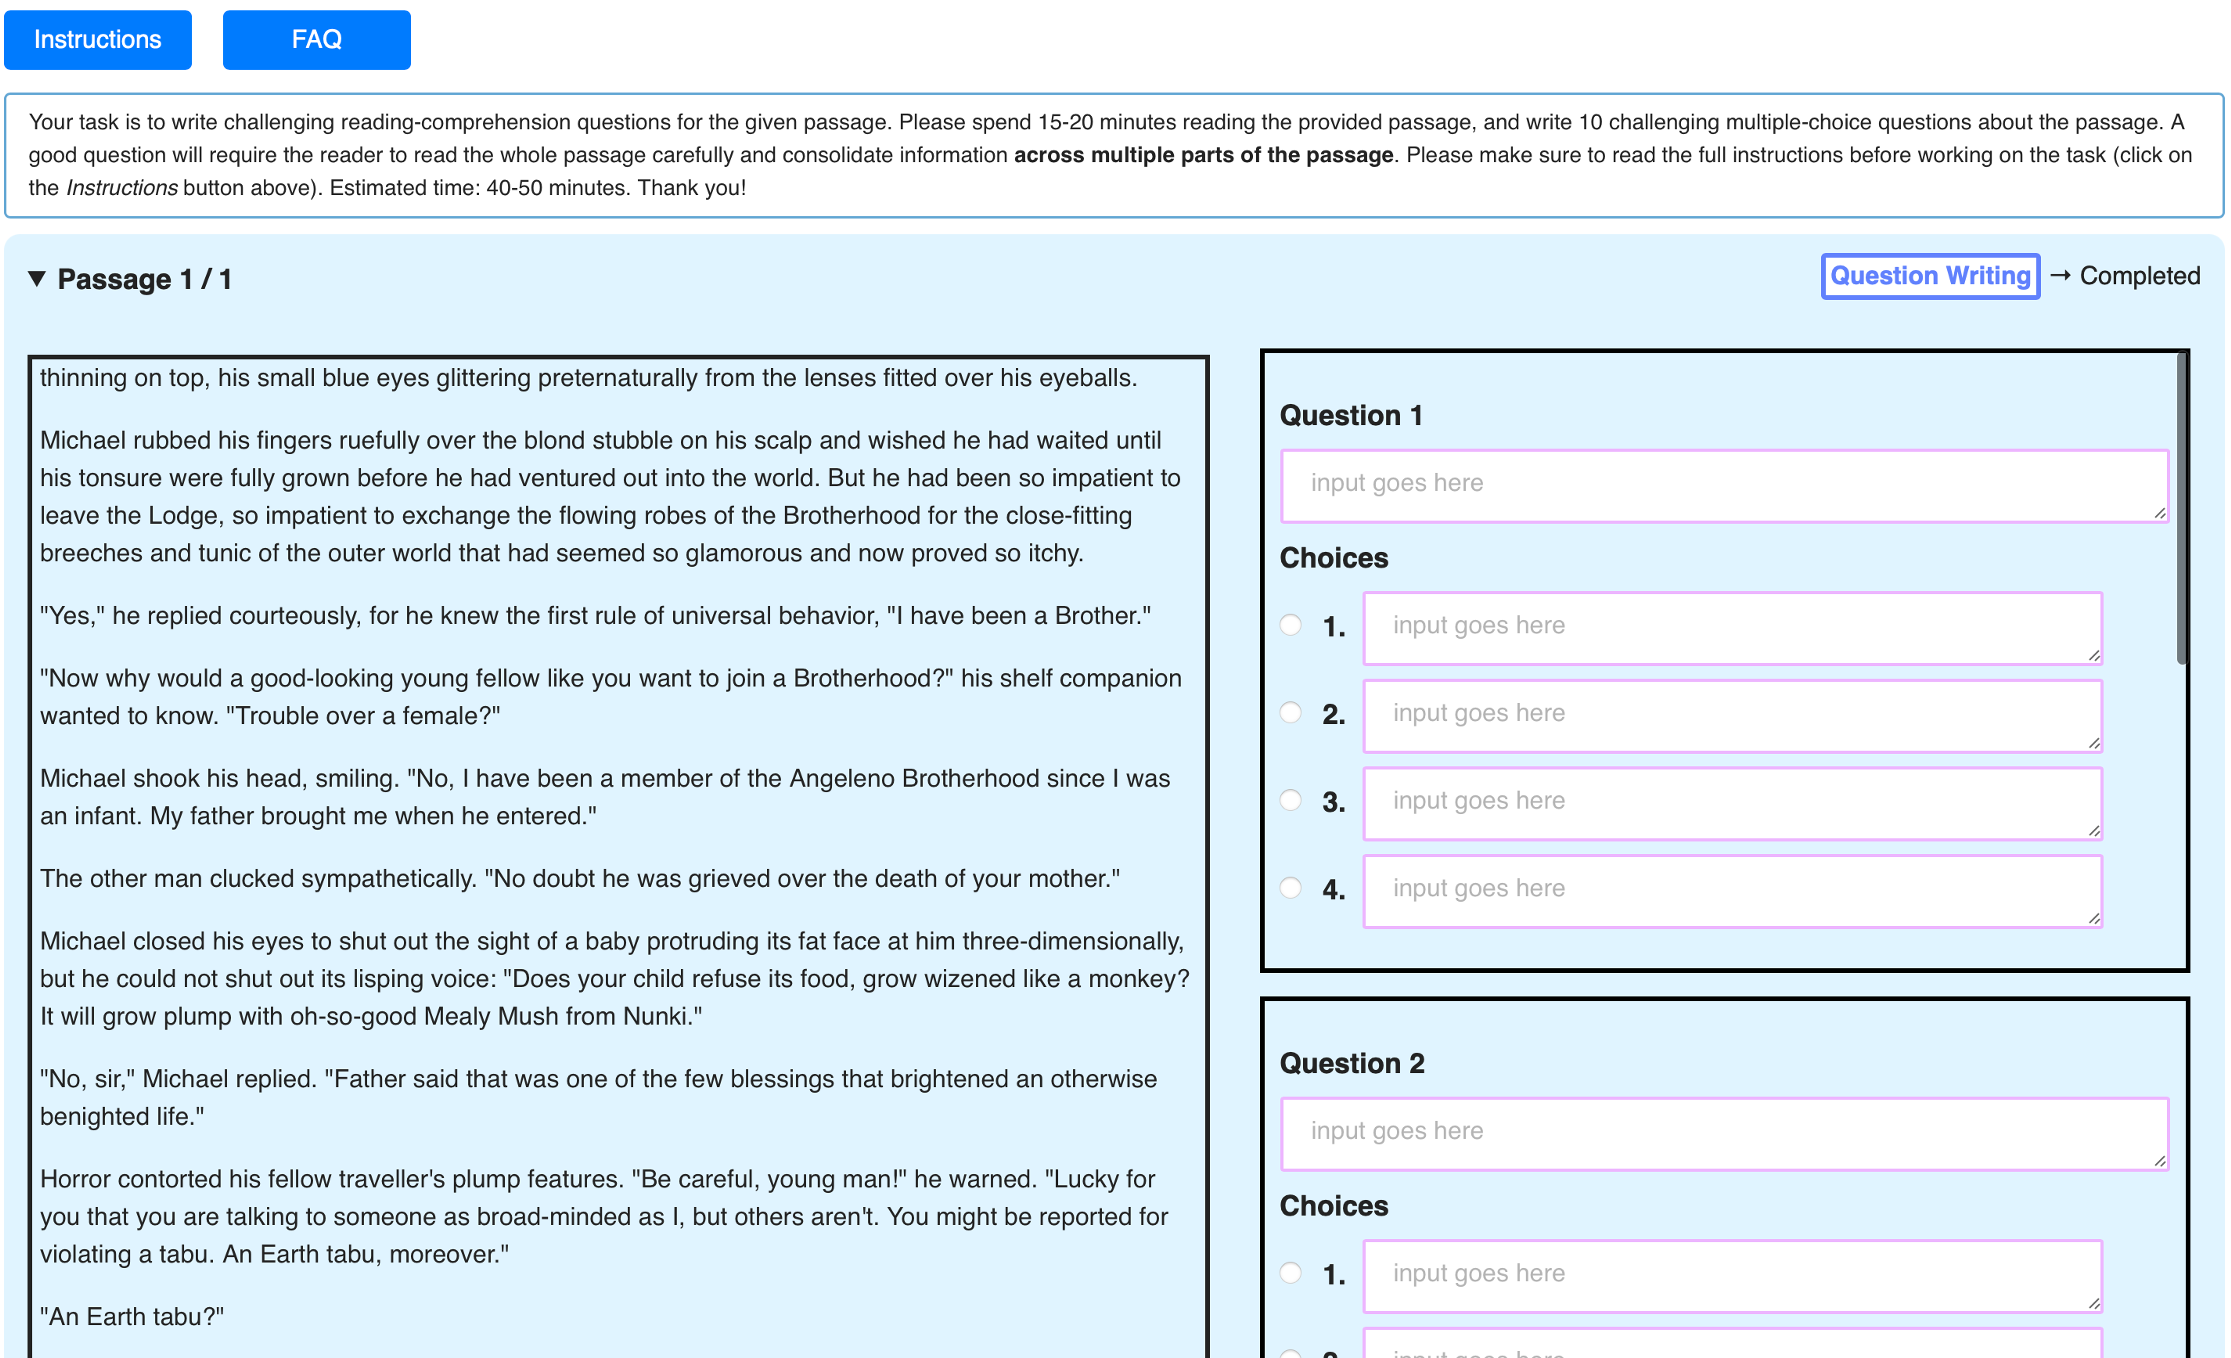Open the Instructions panel
Image resolution: width=2231 pixels, height=1358 pixels.
click(97, 40)
